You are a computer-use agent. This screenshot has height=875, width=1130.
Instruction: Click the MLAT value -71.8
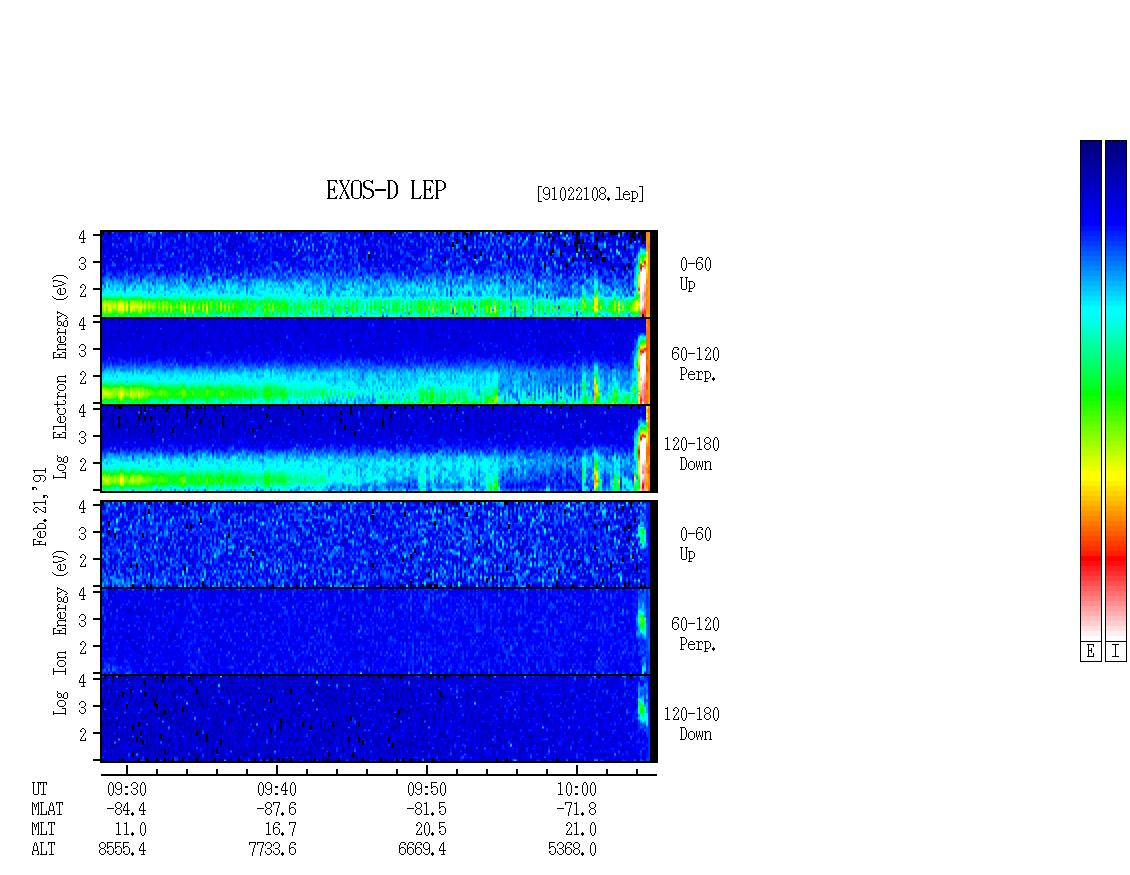click(x=577, y=809)
